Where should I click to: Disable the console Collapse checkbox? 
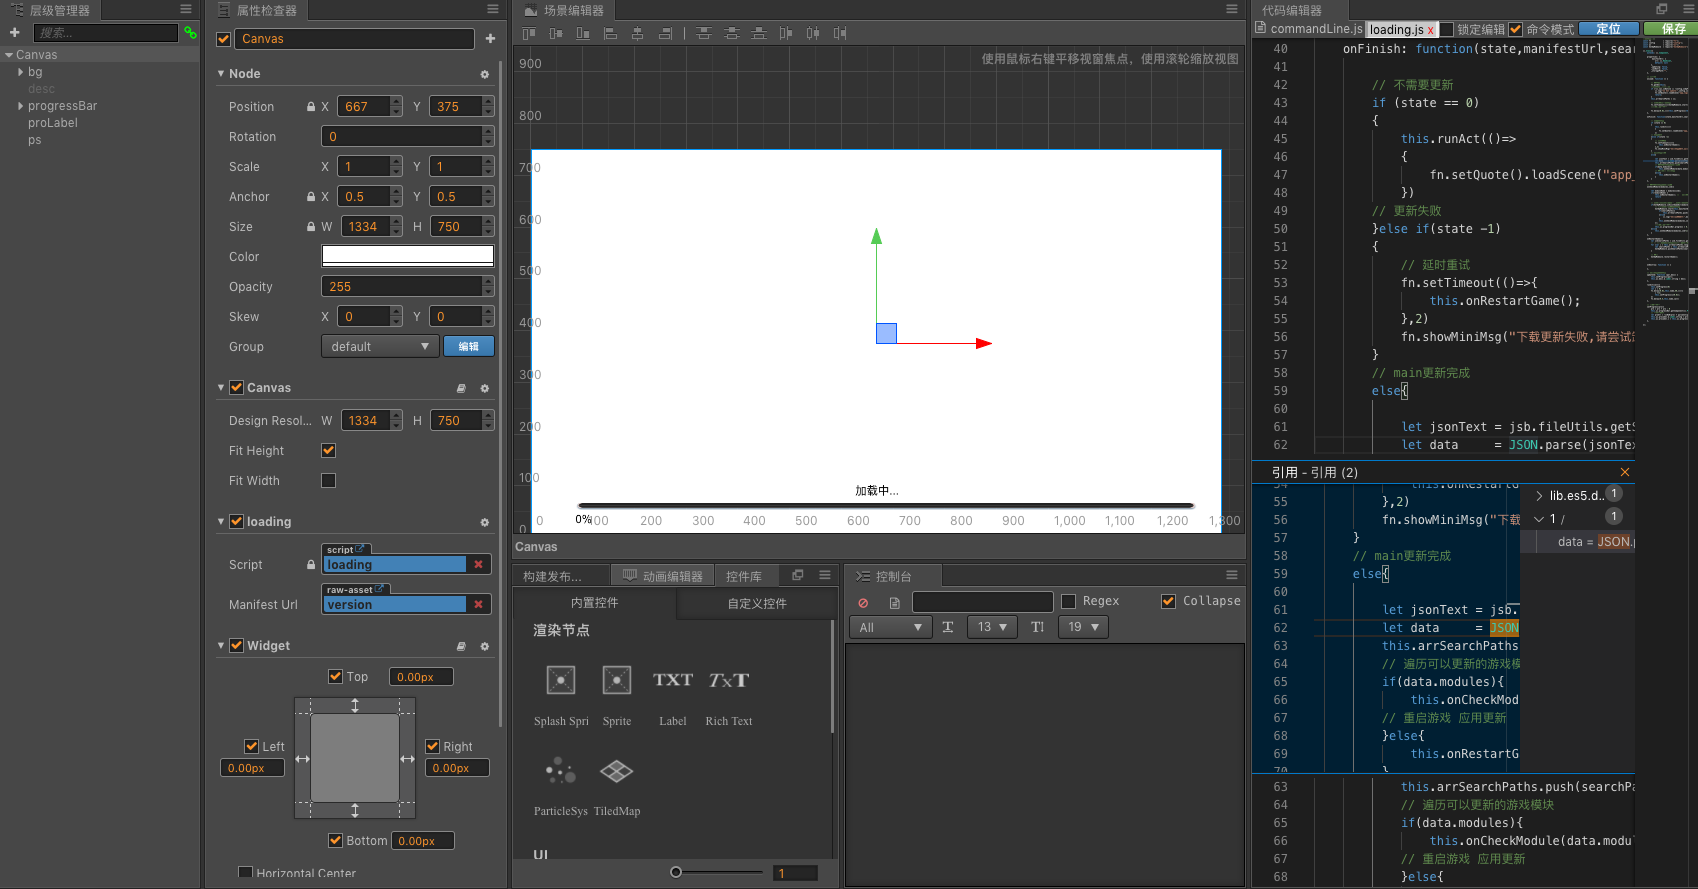pos(1168,601)
